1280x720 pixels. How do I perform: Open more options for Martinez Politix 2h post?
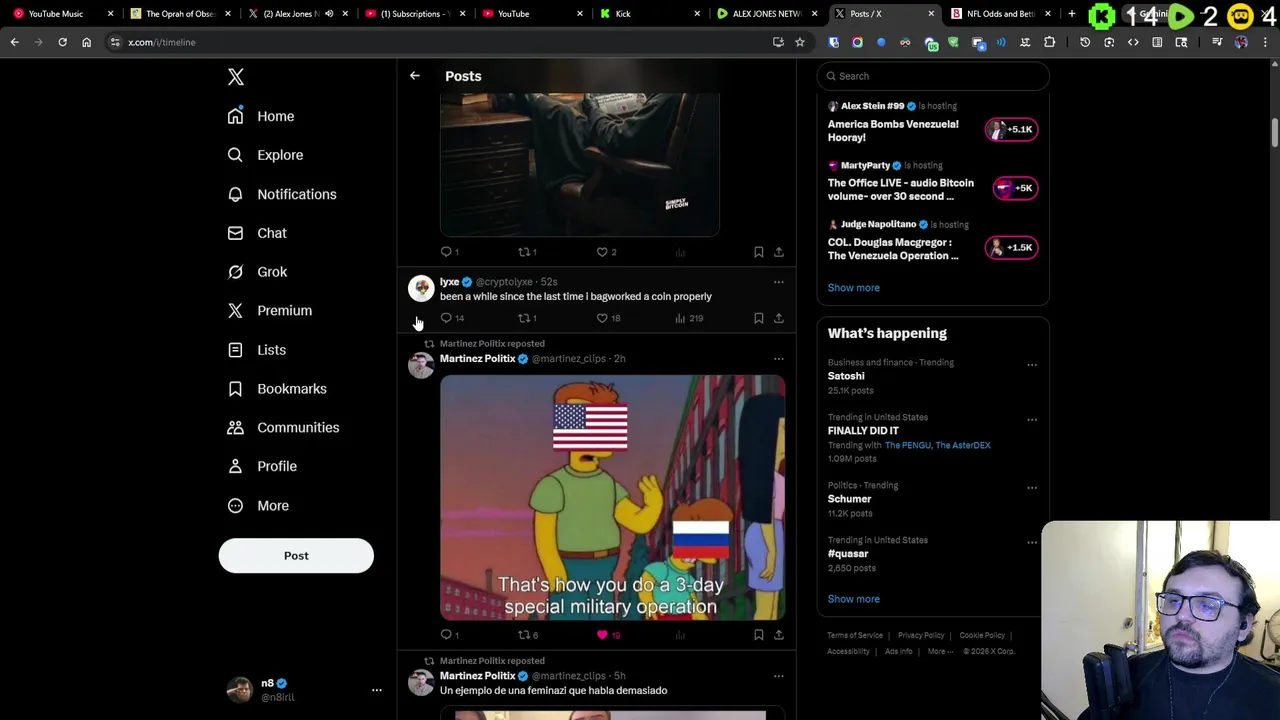[778, 359]
